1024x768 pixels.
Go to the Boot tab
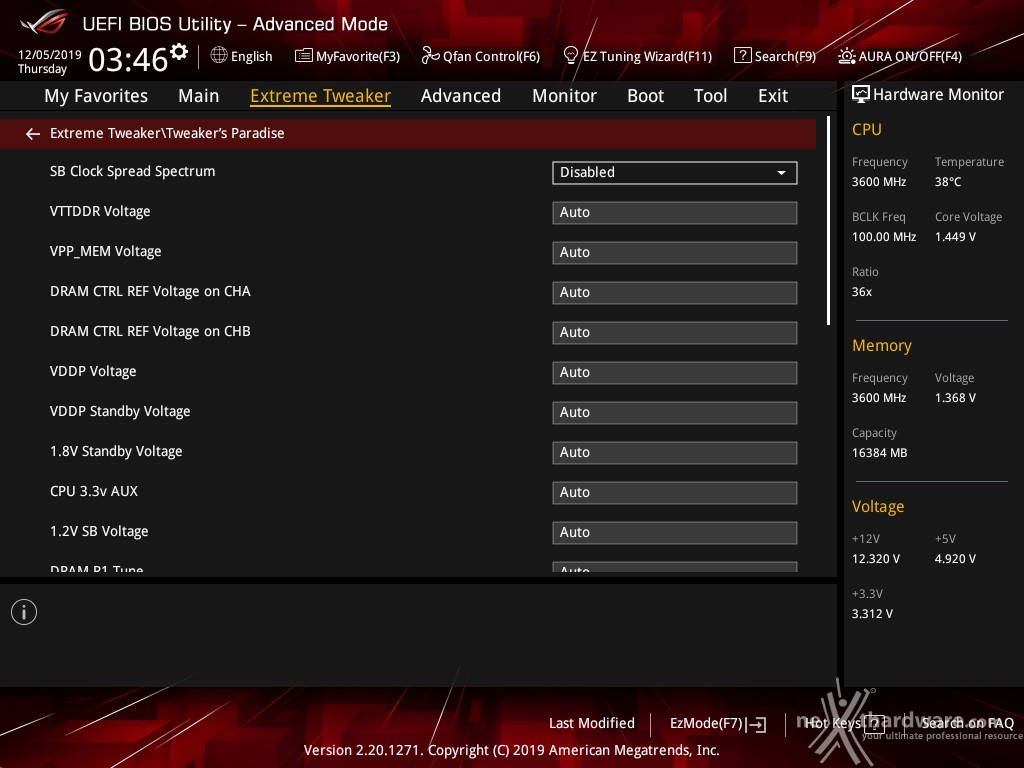tap(645, 96)
